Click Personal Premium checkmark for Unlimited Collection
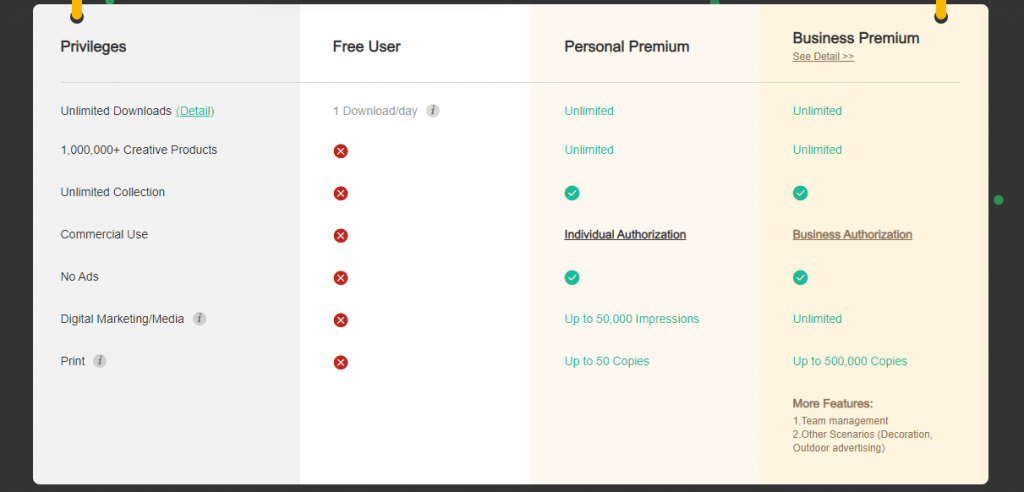 pyautogui.click(x=572, y=193)
